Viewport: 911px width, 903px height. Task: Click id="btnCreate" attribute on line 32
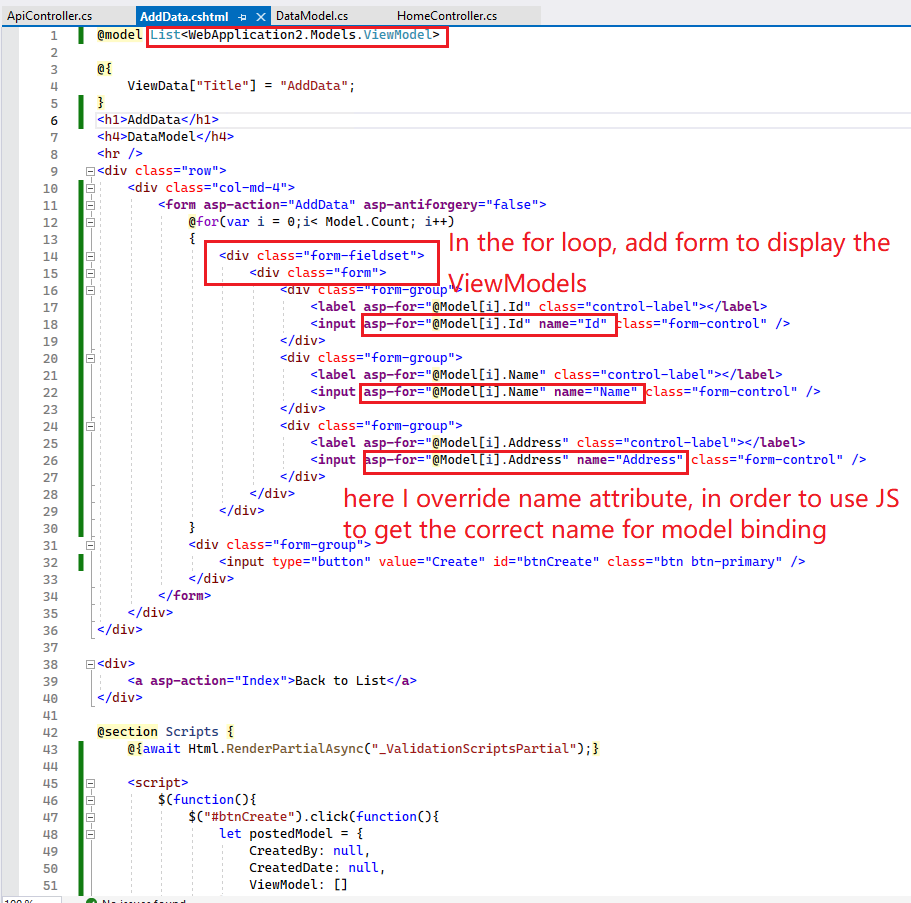[546, 561]
